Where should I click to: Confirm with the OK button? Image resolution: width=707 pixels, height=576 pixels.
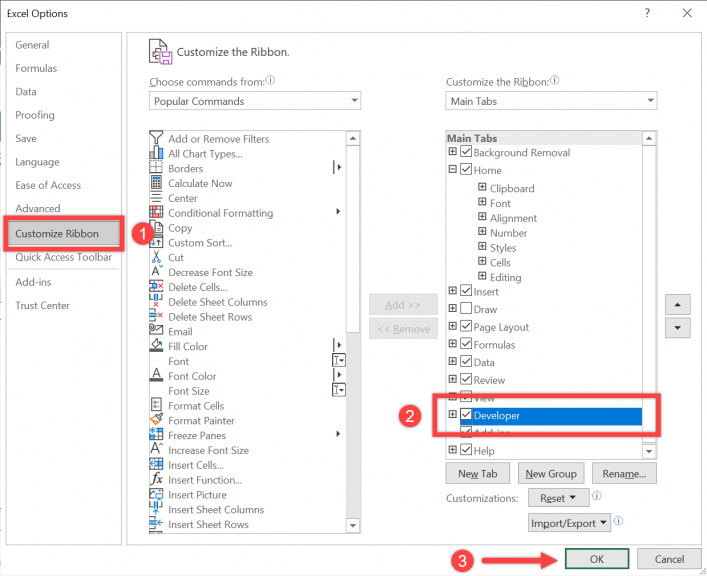coord(597,559)
